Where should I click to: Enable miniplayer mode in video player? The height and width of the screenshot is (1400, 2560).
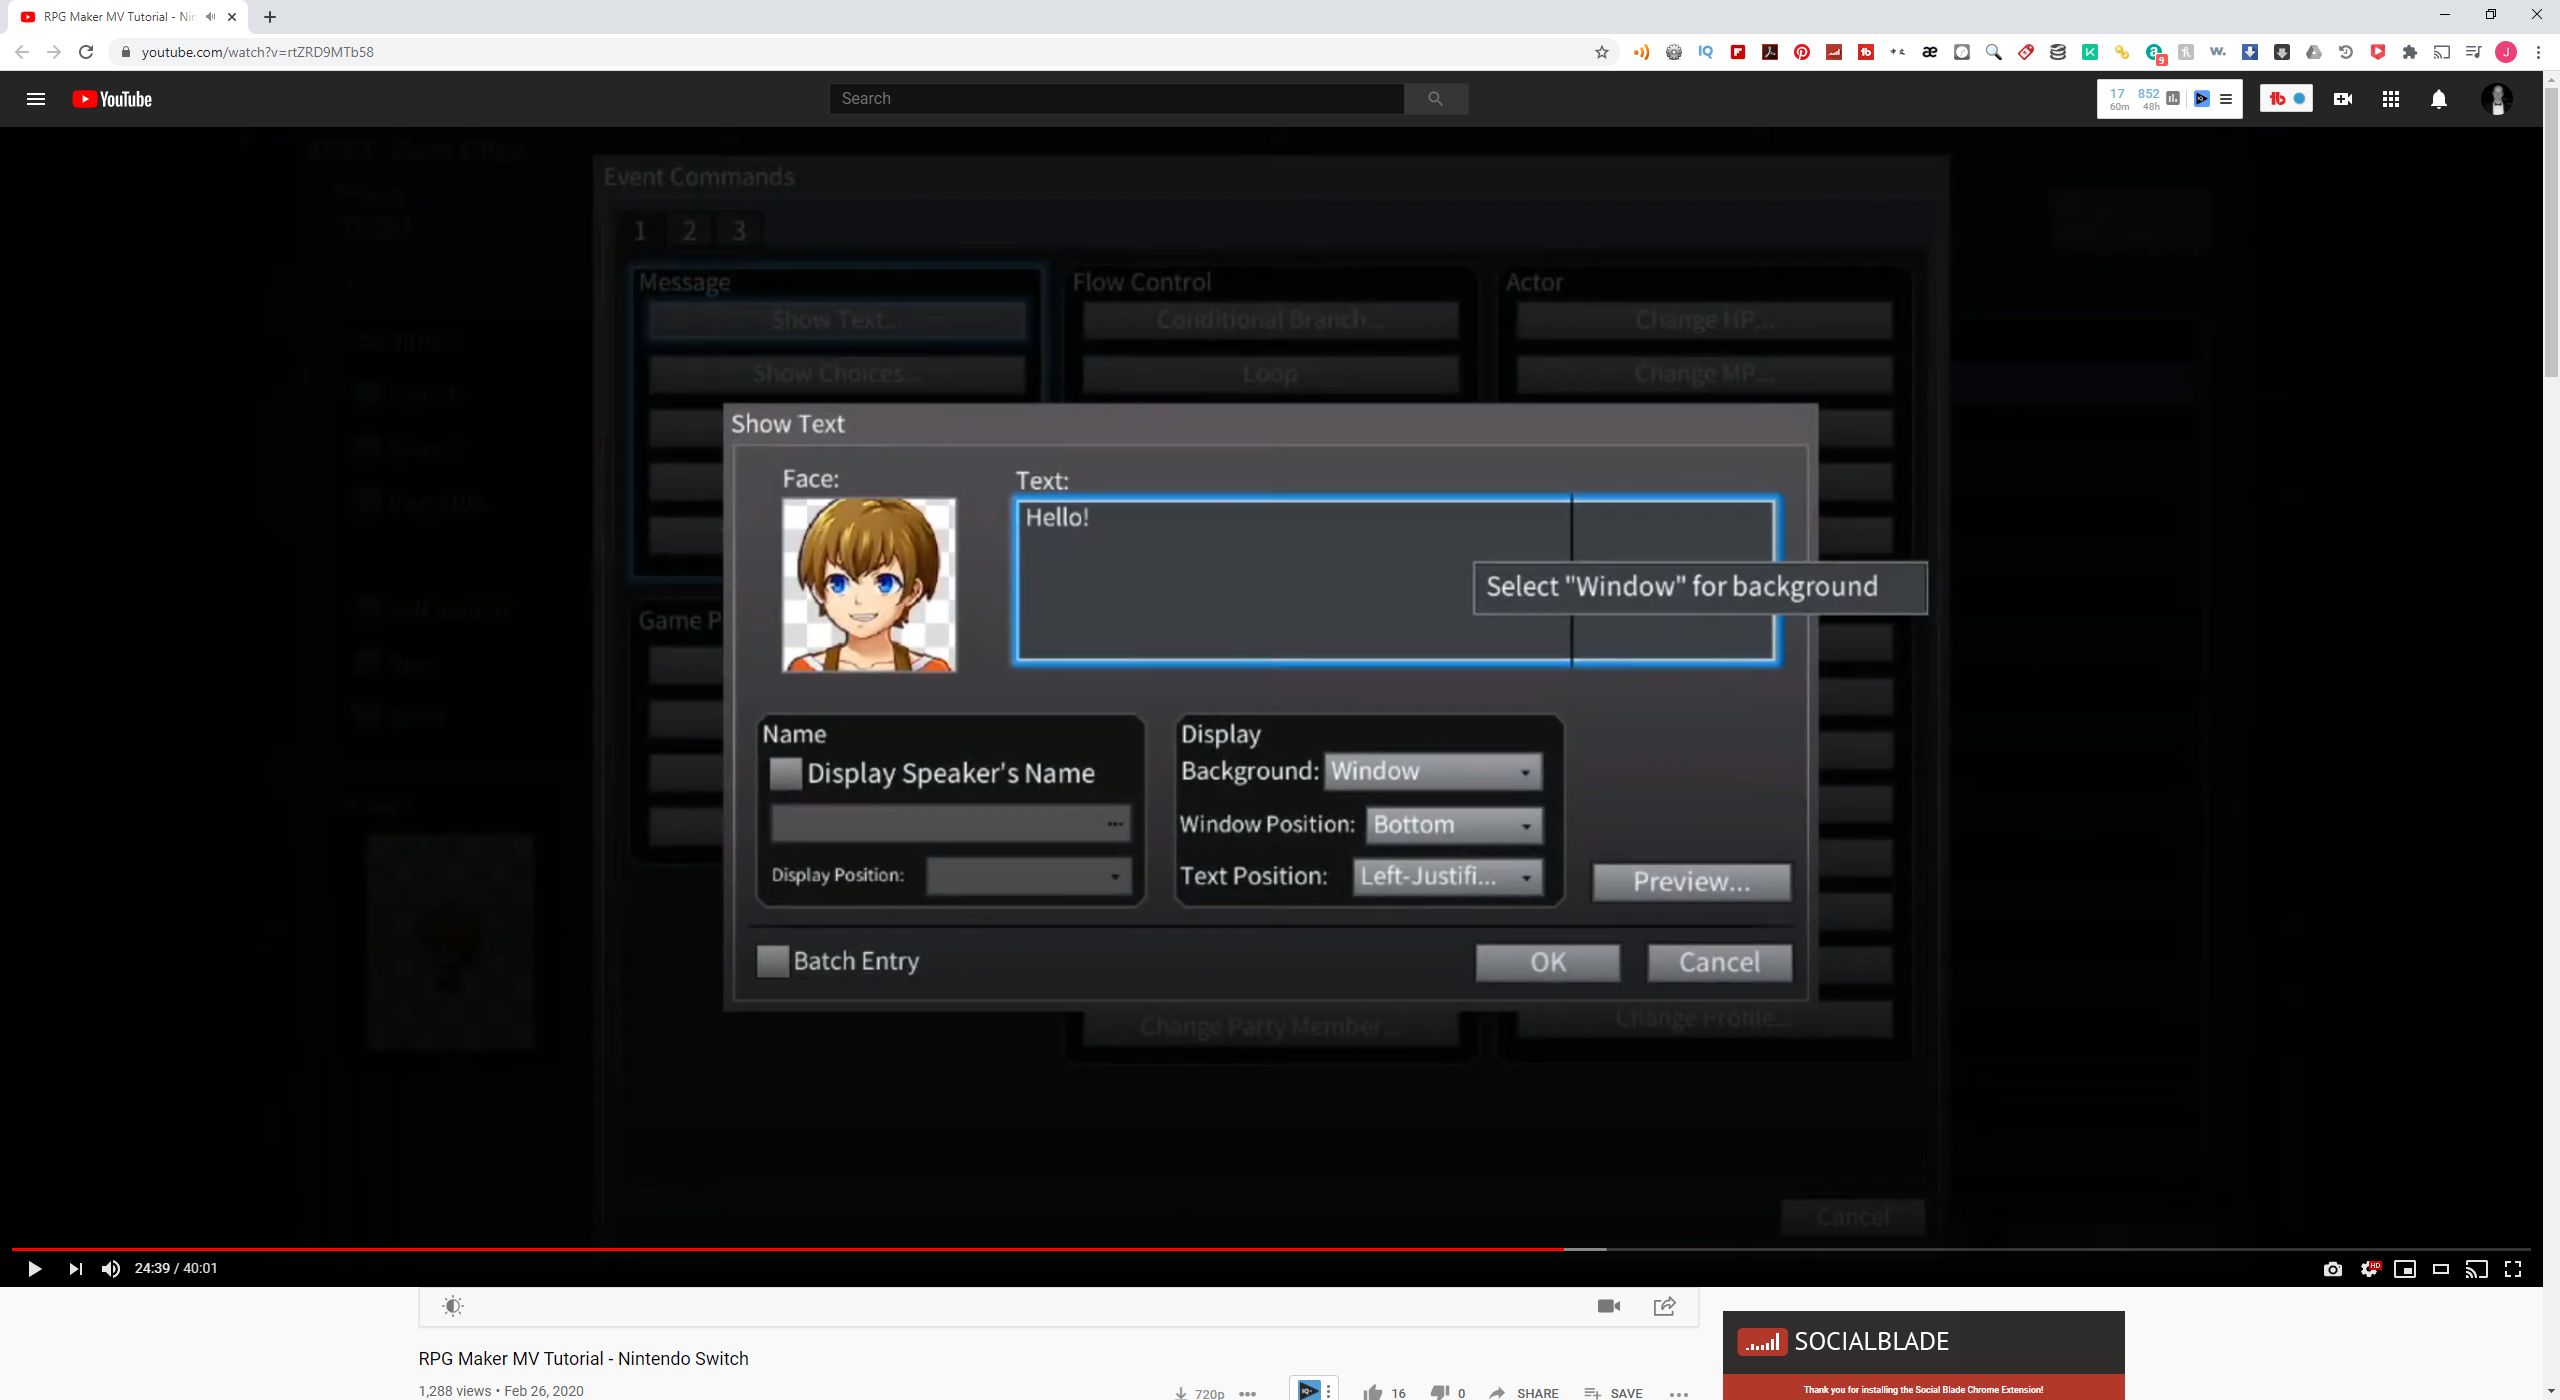point(2405,1269)
